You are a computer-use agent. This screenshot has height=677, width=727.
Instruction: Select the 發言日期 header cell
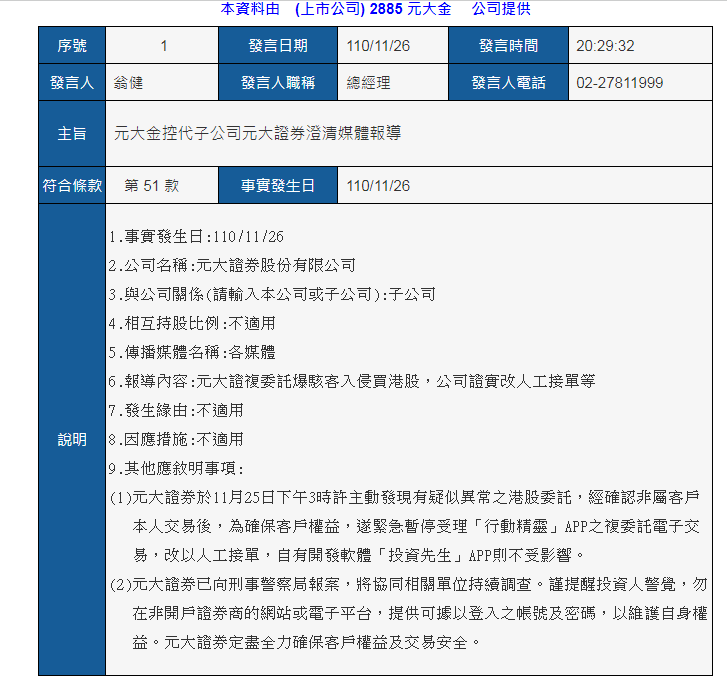pyautogui.click(x=278, y=45)
